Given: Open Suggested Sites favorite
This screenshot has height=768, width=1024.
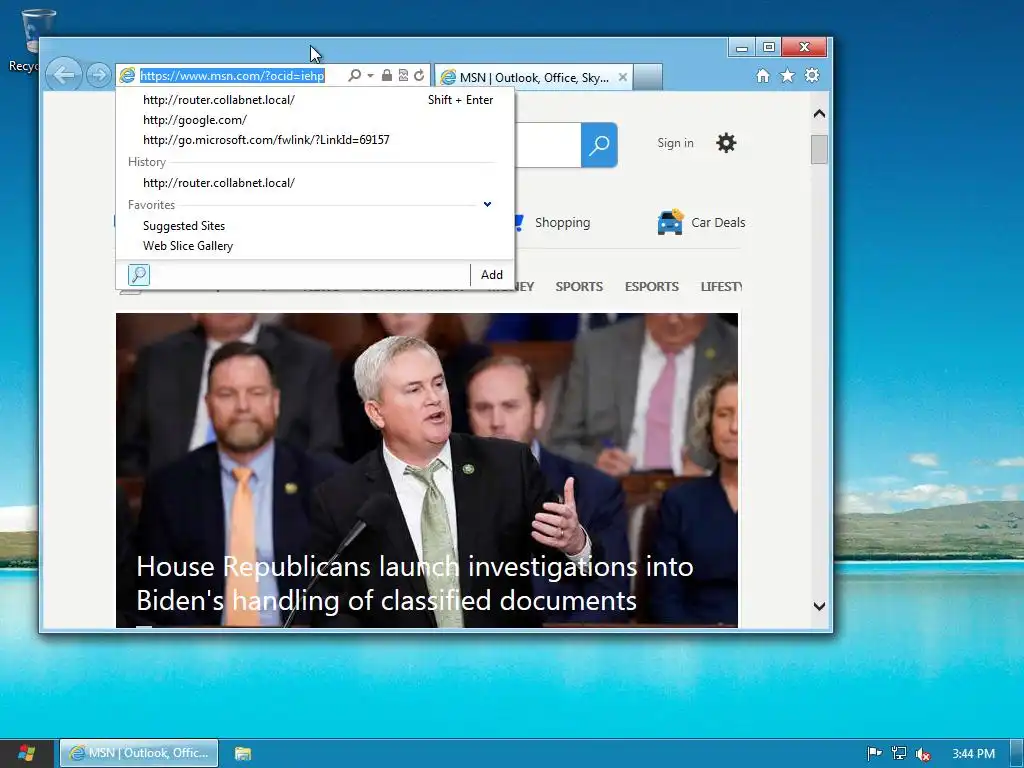Looking at the screenshot, I should tap(315, 226).
